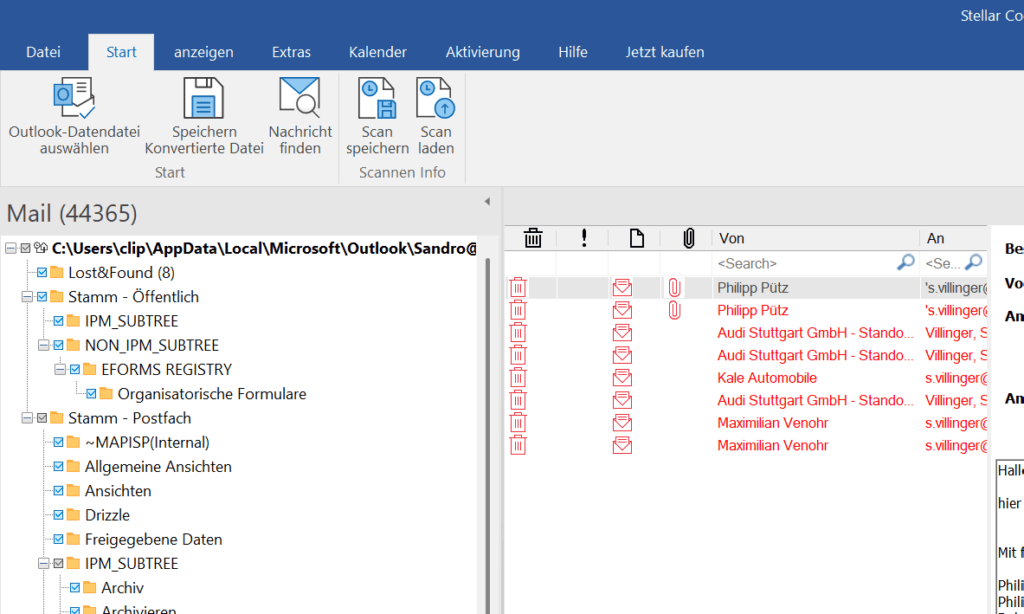This screenshot has height=614, width=1024.
Task: Click paperclip icon in first Philipp Pütz row
Action: tap(675, 288)
